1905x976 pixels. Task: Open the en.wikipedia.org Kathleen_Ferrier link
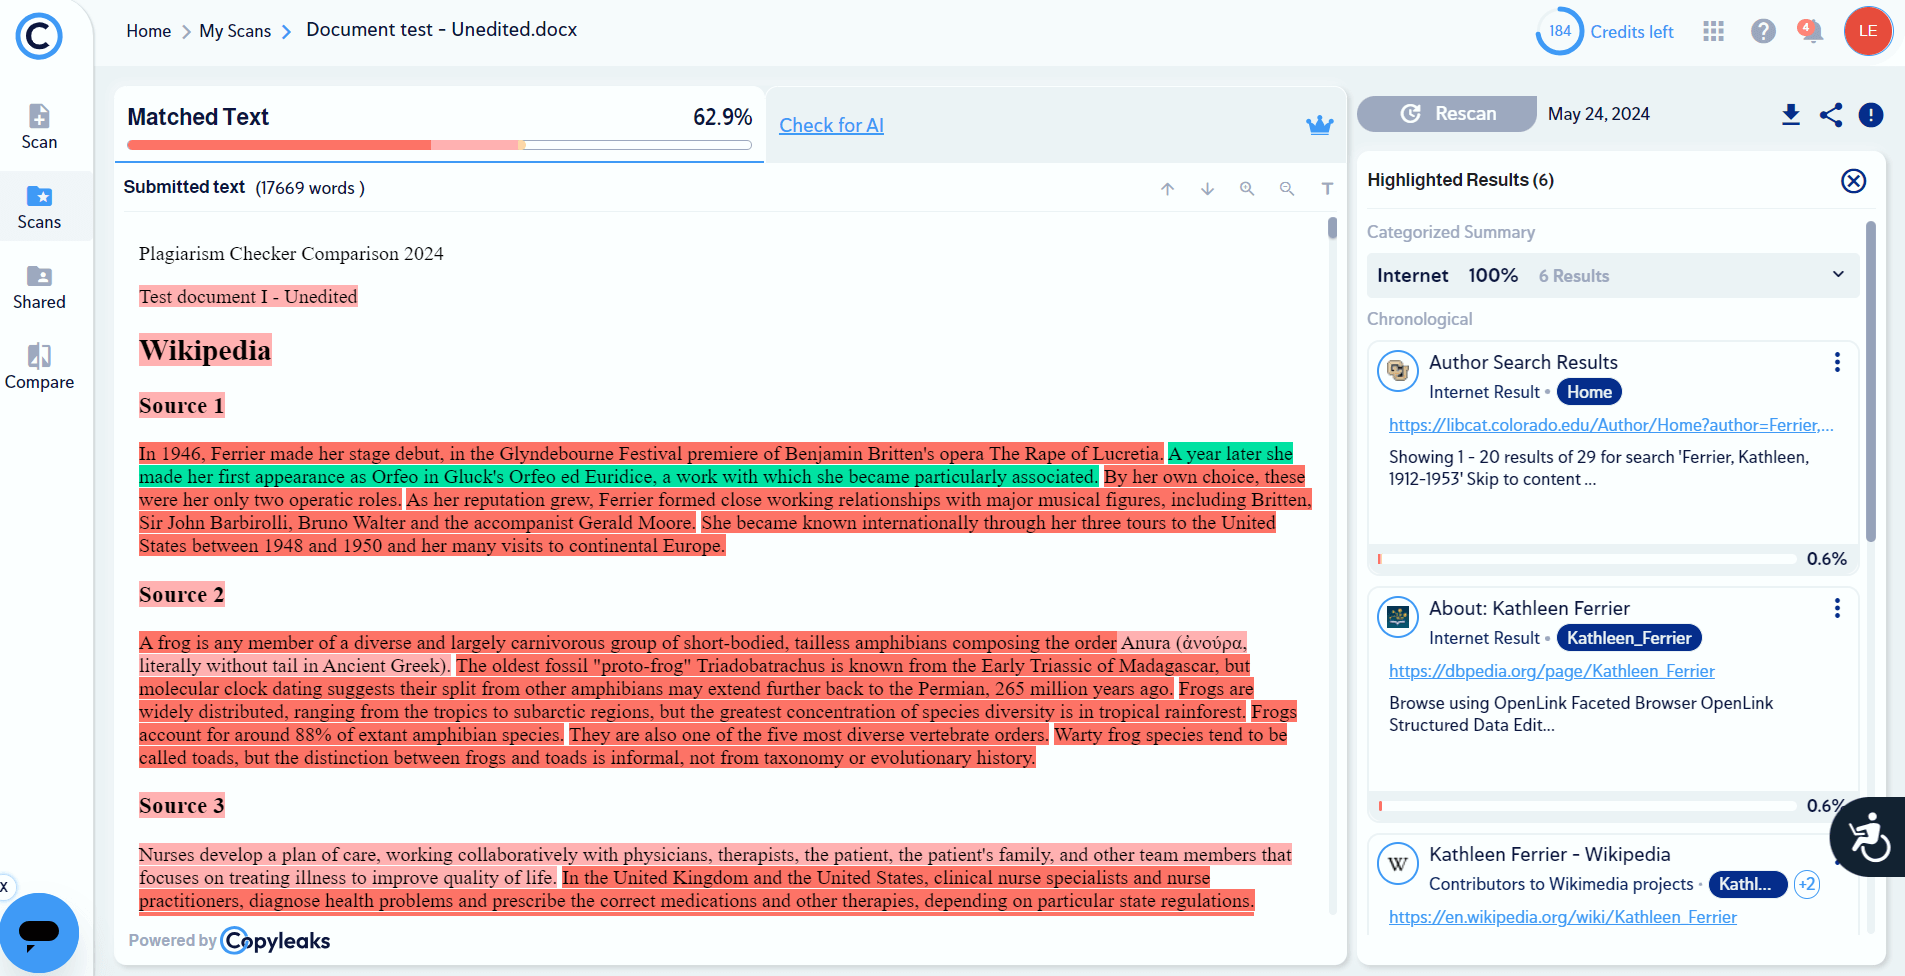(1562, 917)
